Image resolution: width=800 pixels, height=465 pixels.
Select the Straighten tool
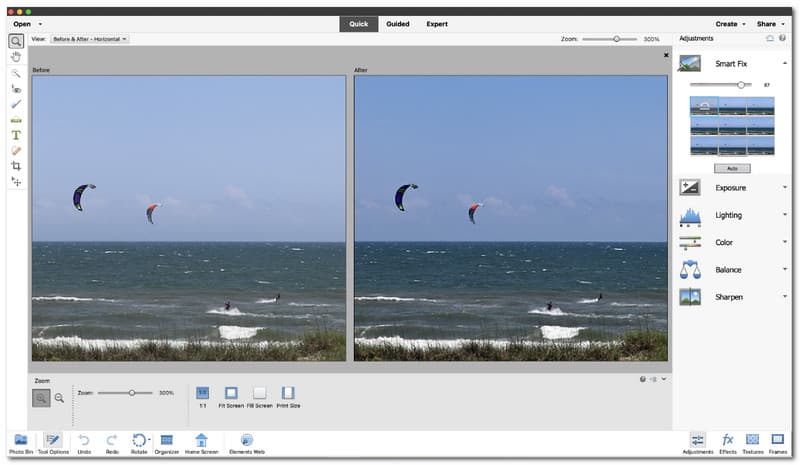[16, 119]
